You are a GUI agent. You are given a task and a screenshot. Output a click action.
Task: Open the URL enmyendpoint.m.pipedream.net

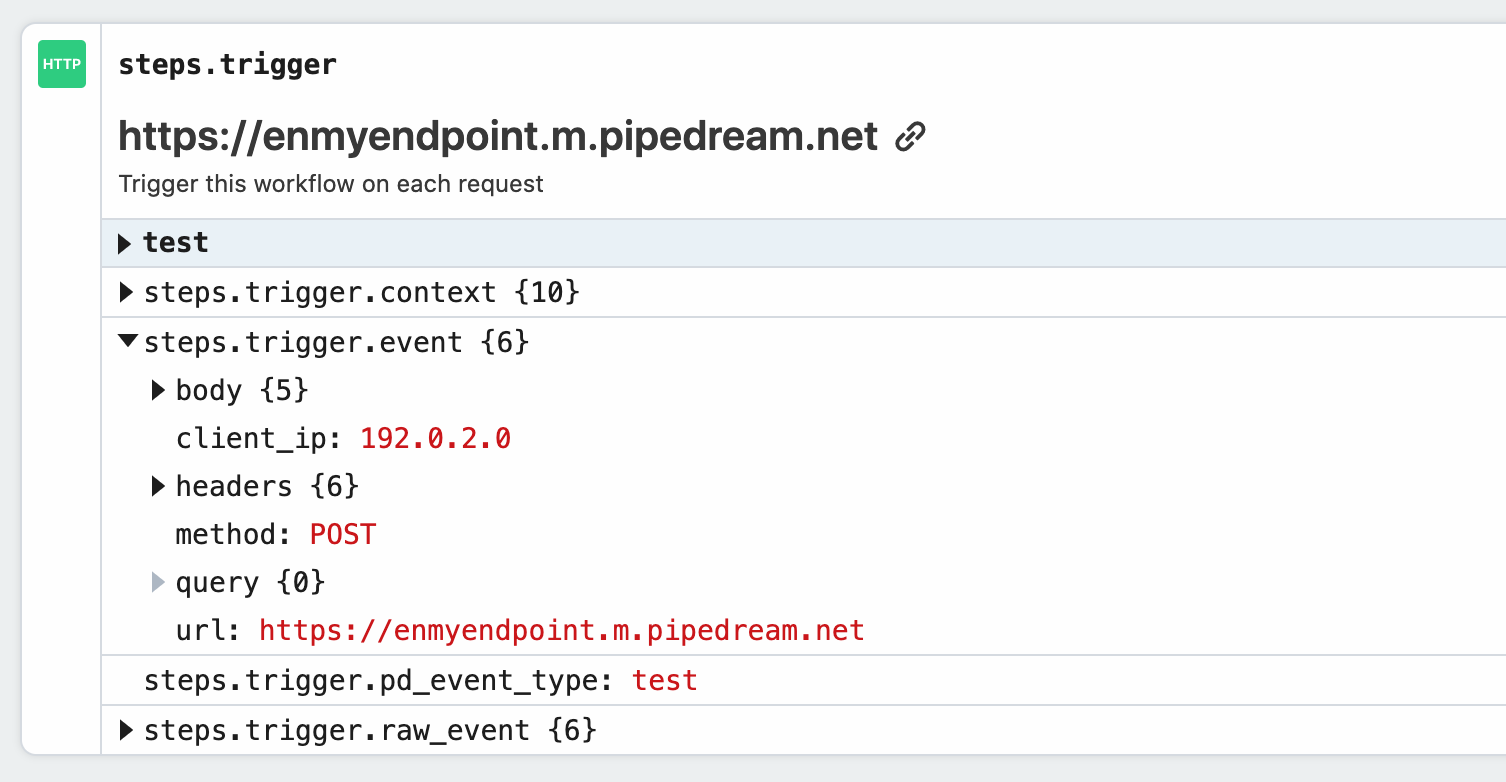[x=496, y=136]
